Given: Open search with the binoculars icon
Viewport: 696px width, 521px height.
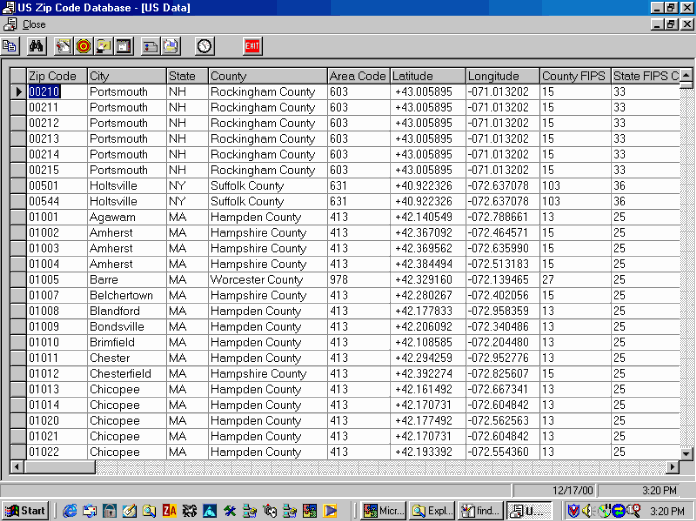Looking at the screenshot, I should coord(37,46).
